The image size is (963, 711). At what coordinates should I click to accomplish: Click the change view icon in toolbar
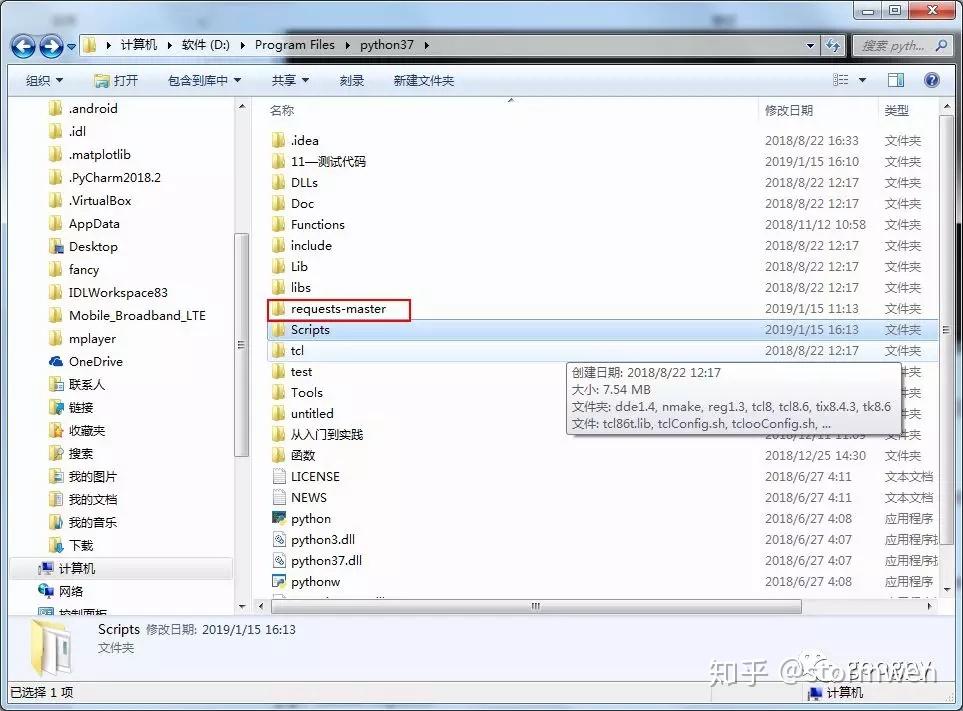click(840, 80)
